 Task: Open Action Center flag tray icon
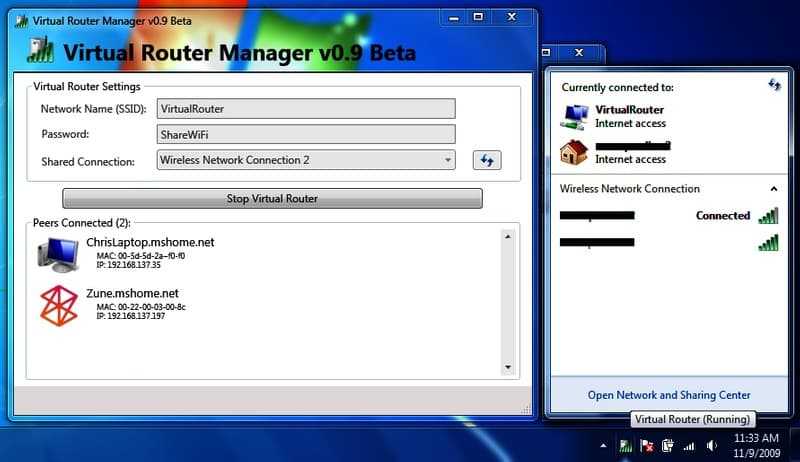646,446
